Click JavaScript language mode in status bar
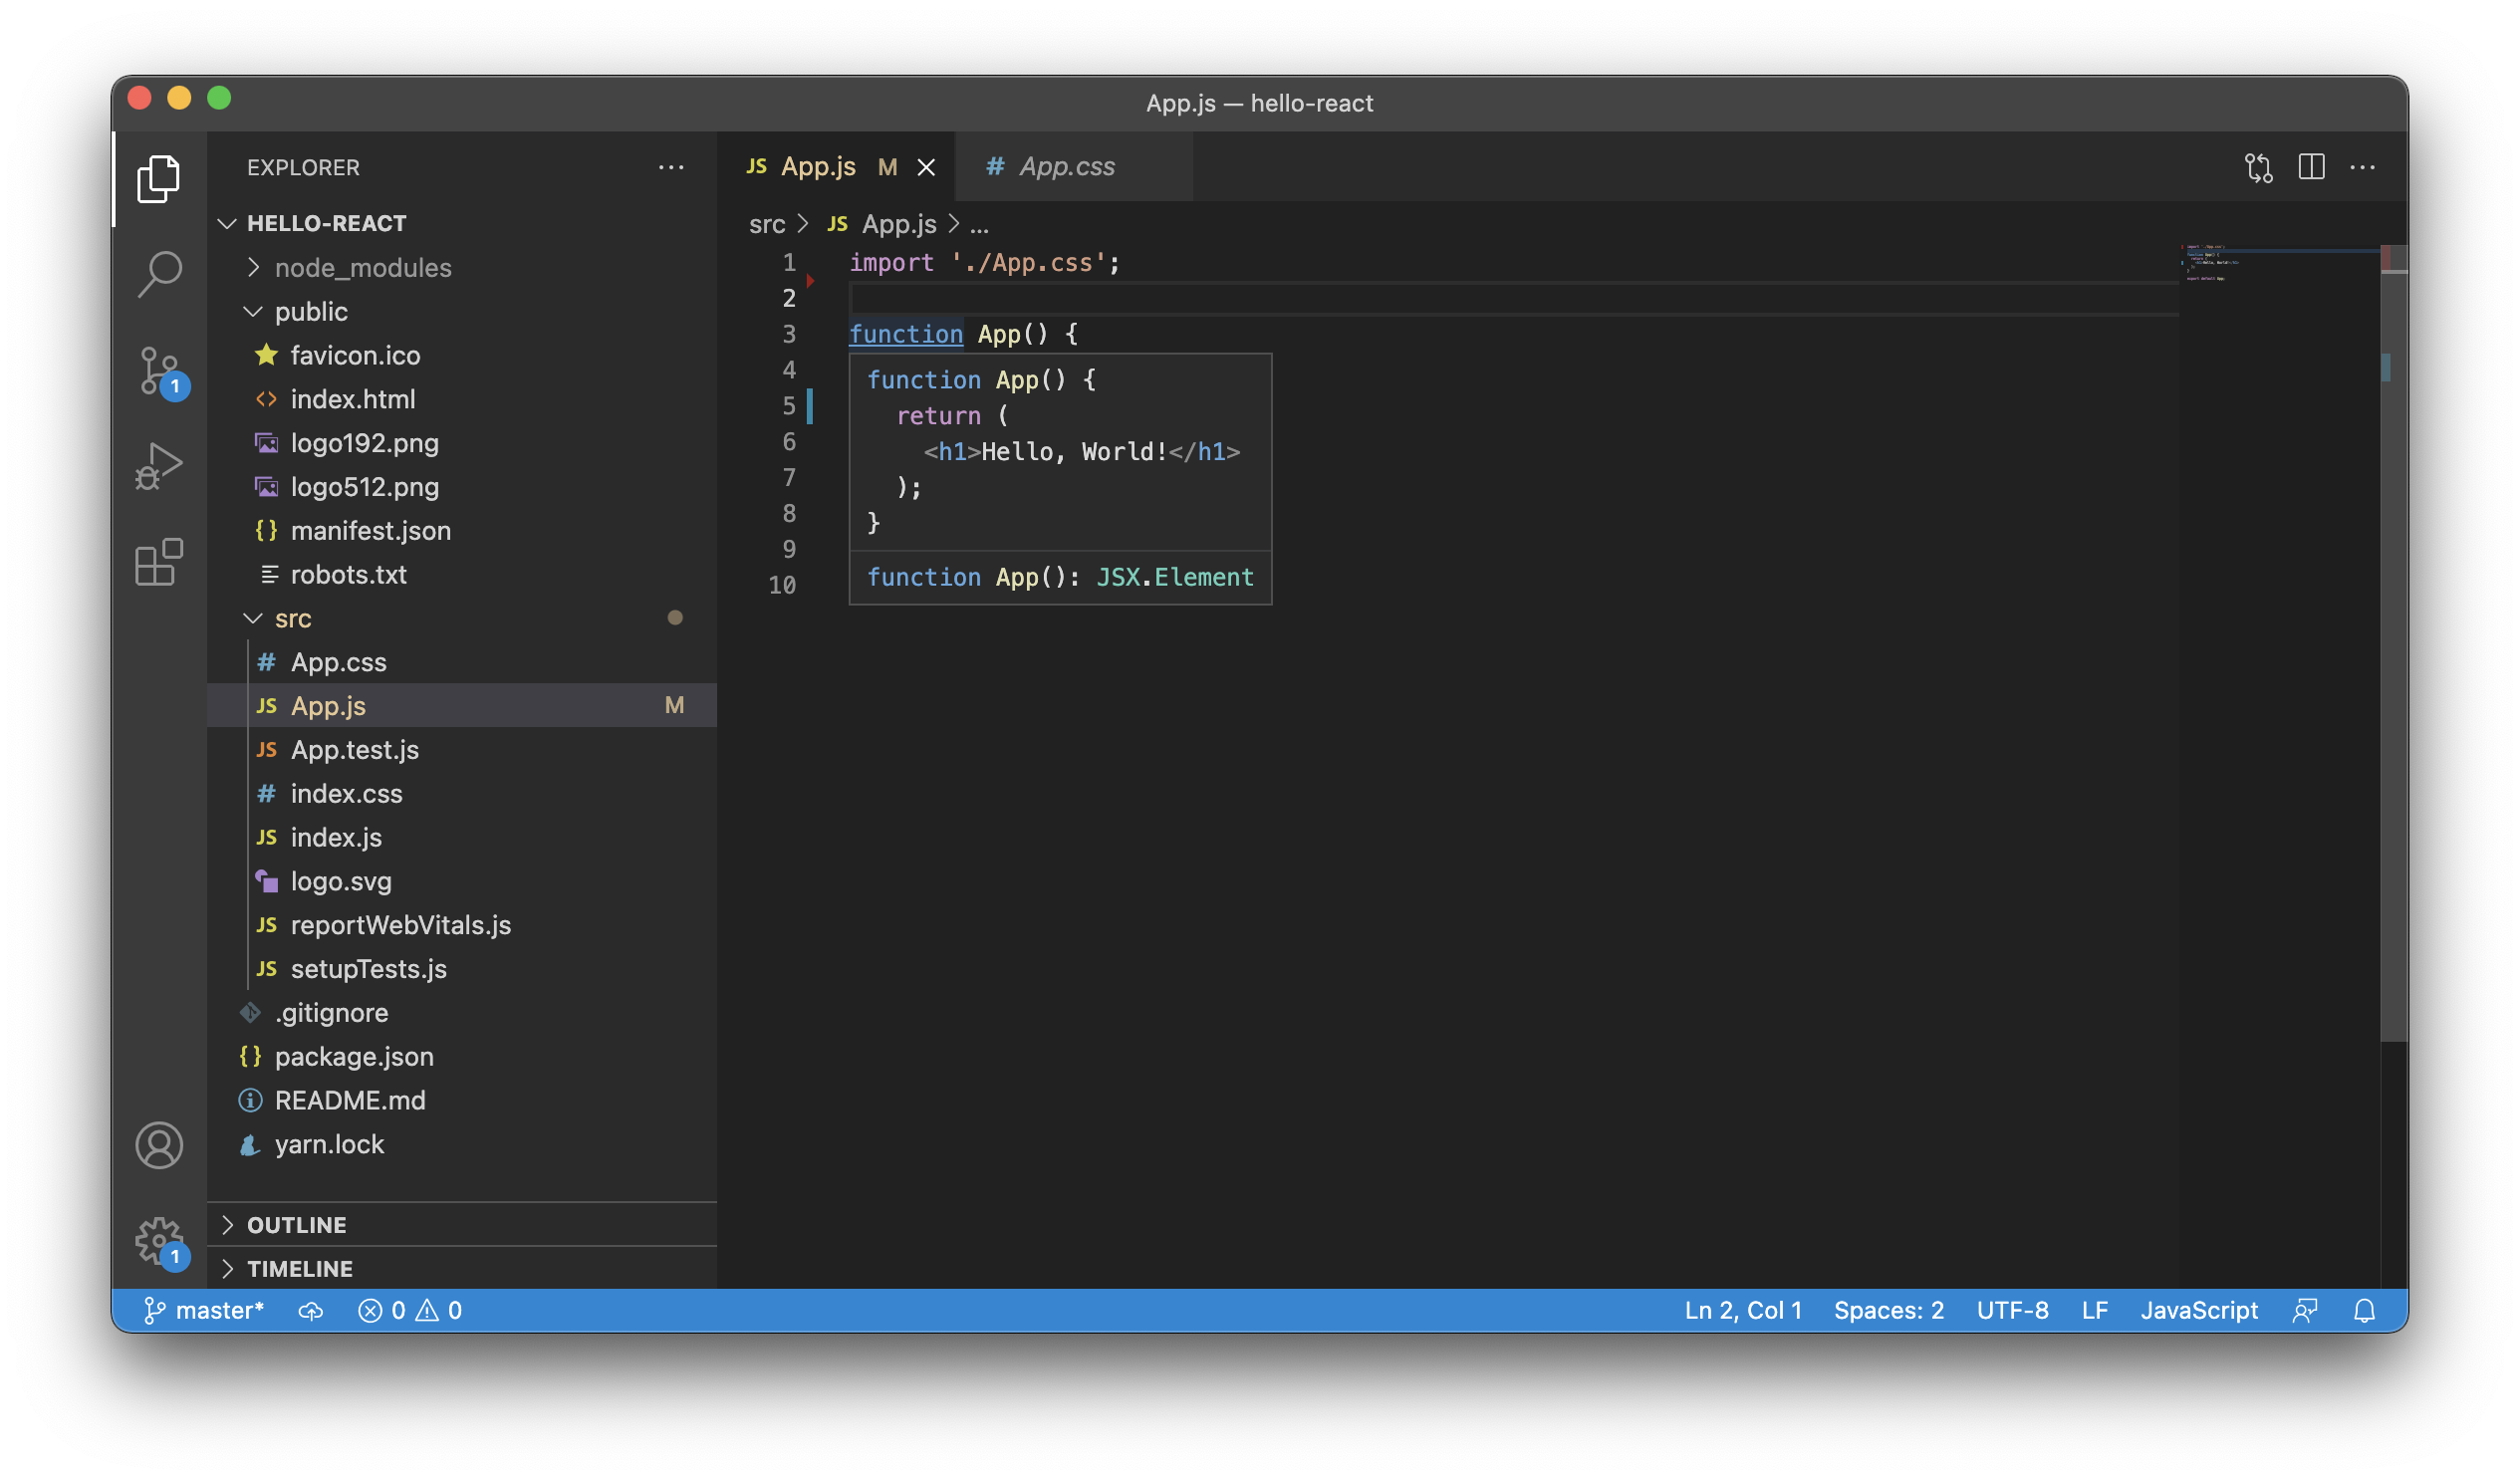Viewport: 2520px width, 1480px height. coord(2198,1310)
